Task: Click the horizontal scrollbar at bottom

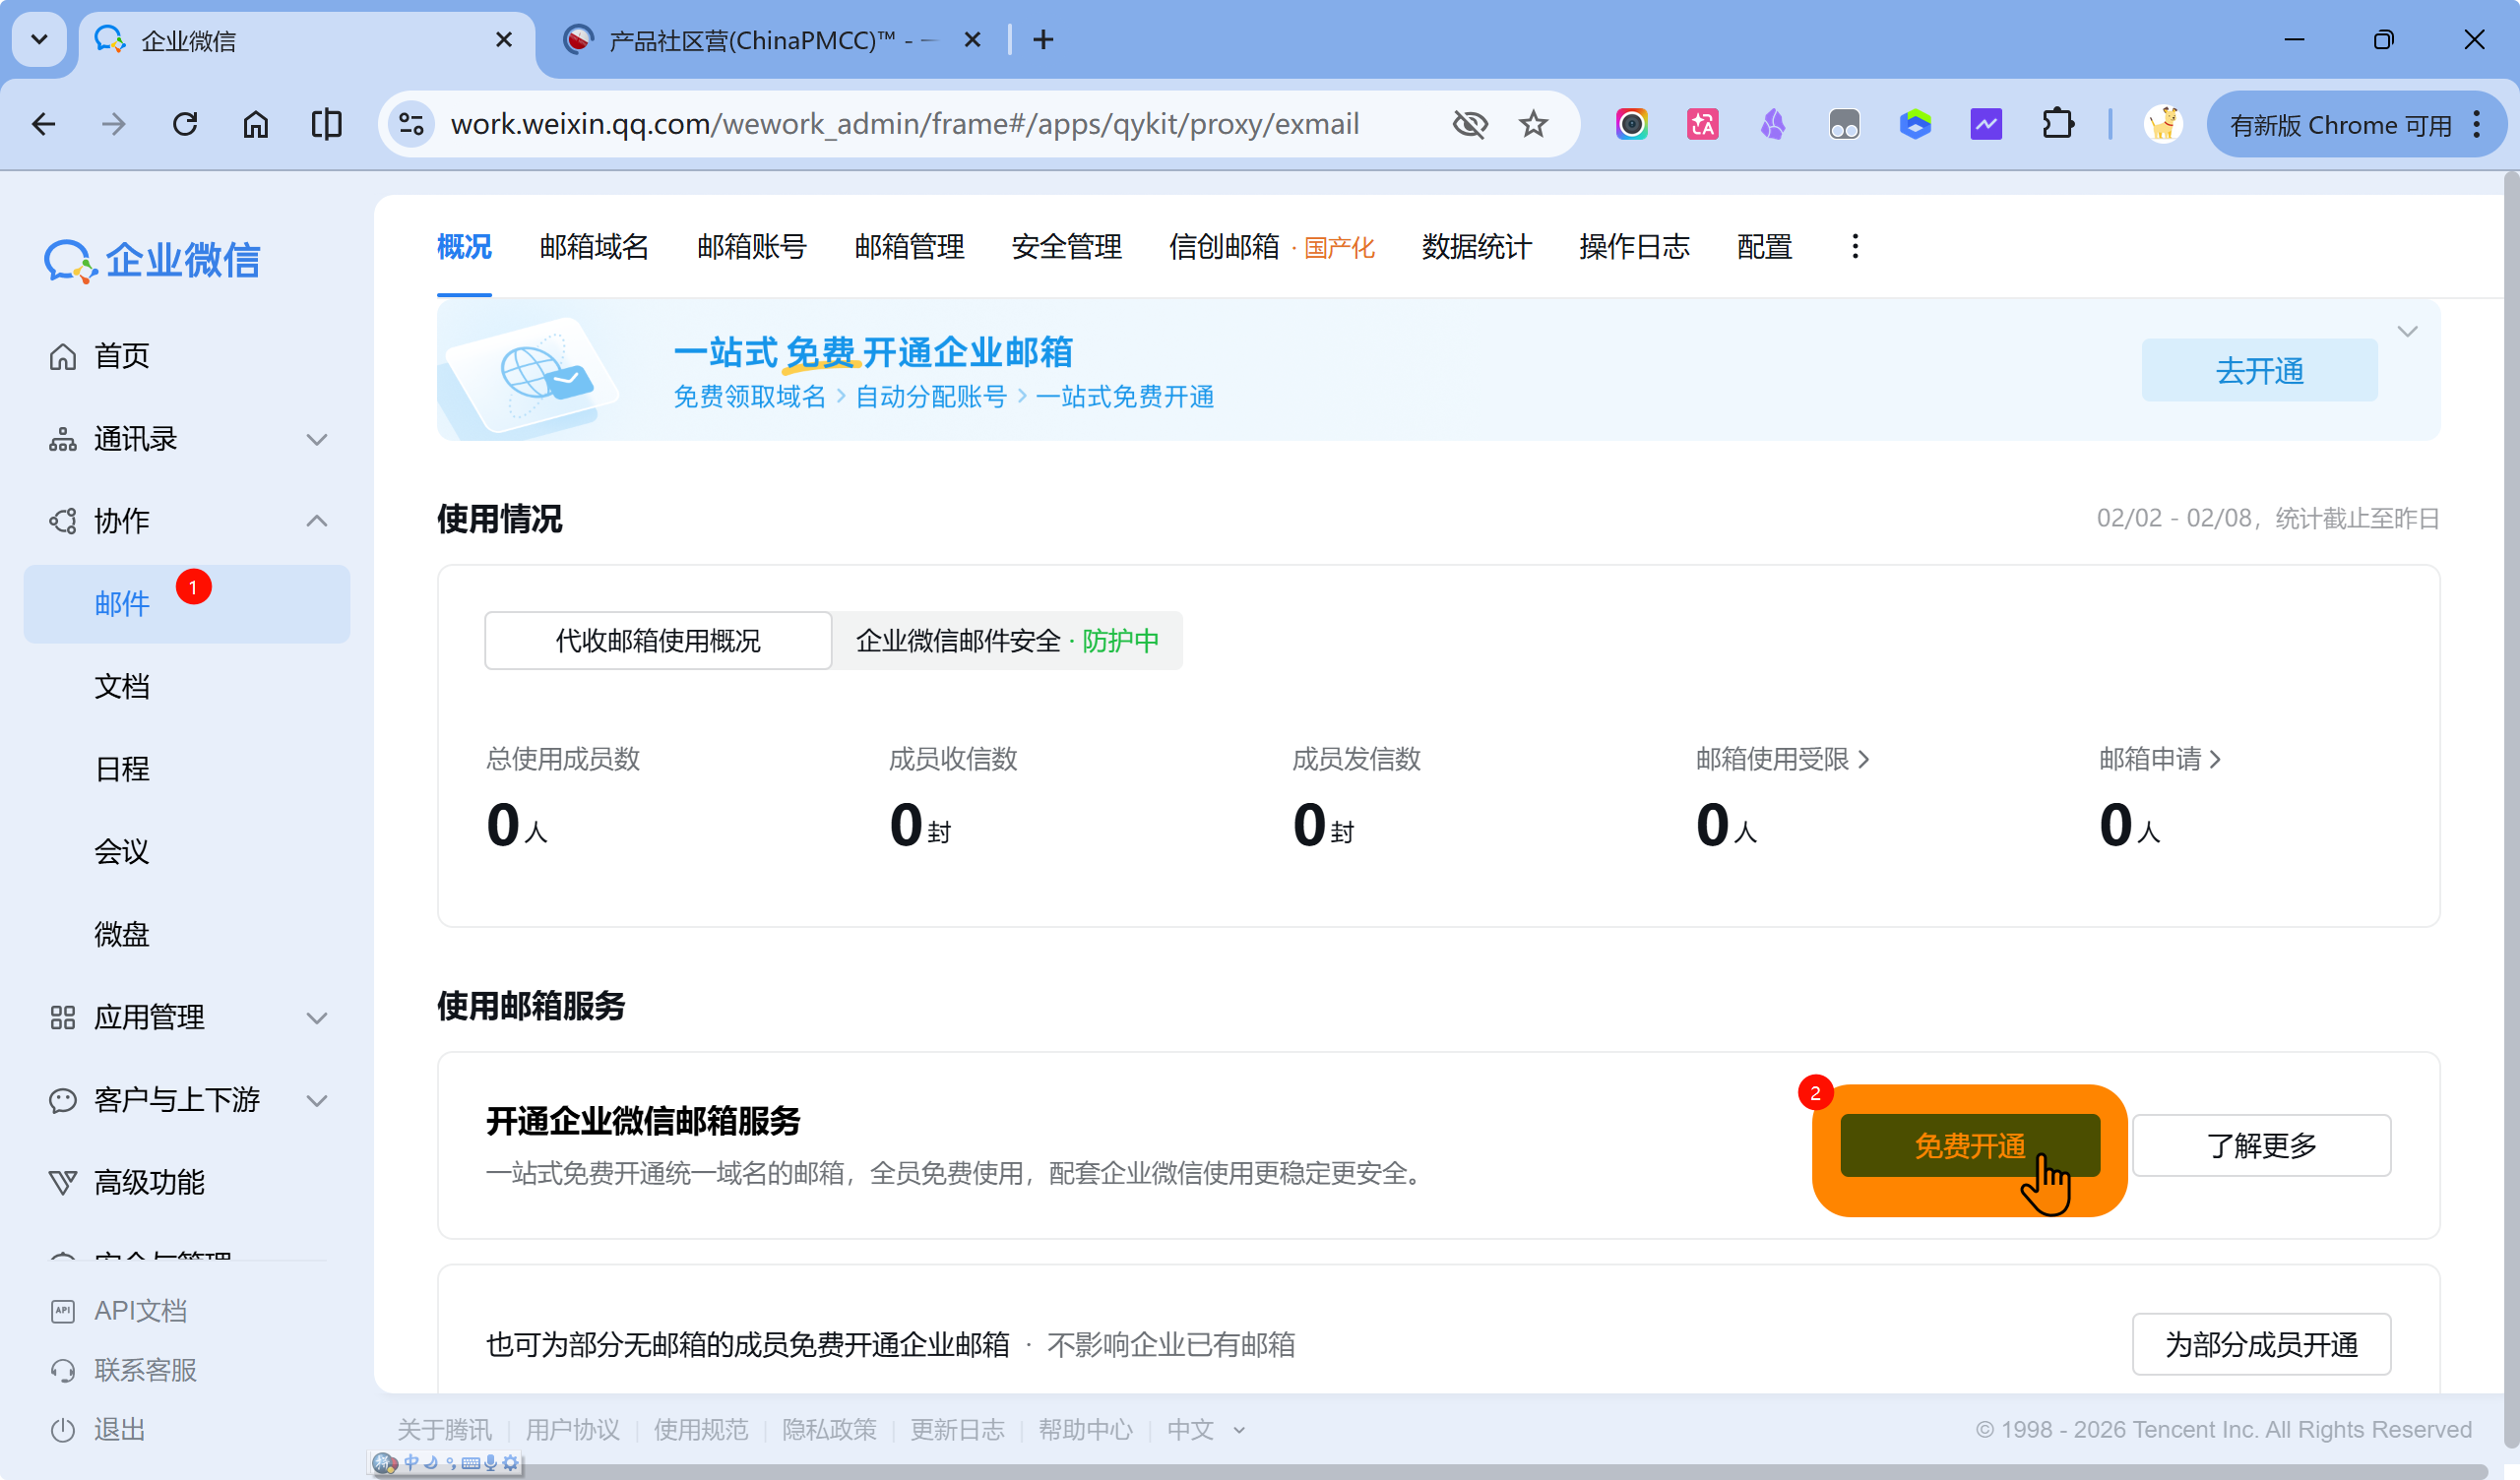Action: [x=1400, y=1471]
